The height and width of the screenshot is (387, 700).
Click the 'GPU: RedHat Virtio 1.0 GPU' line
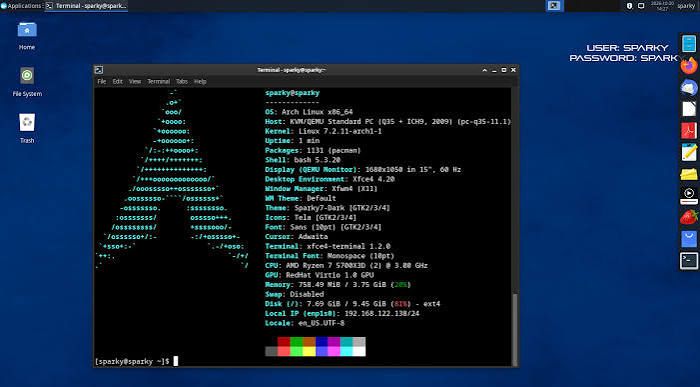point(319,275)
